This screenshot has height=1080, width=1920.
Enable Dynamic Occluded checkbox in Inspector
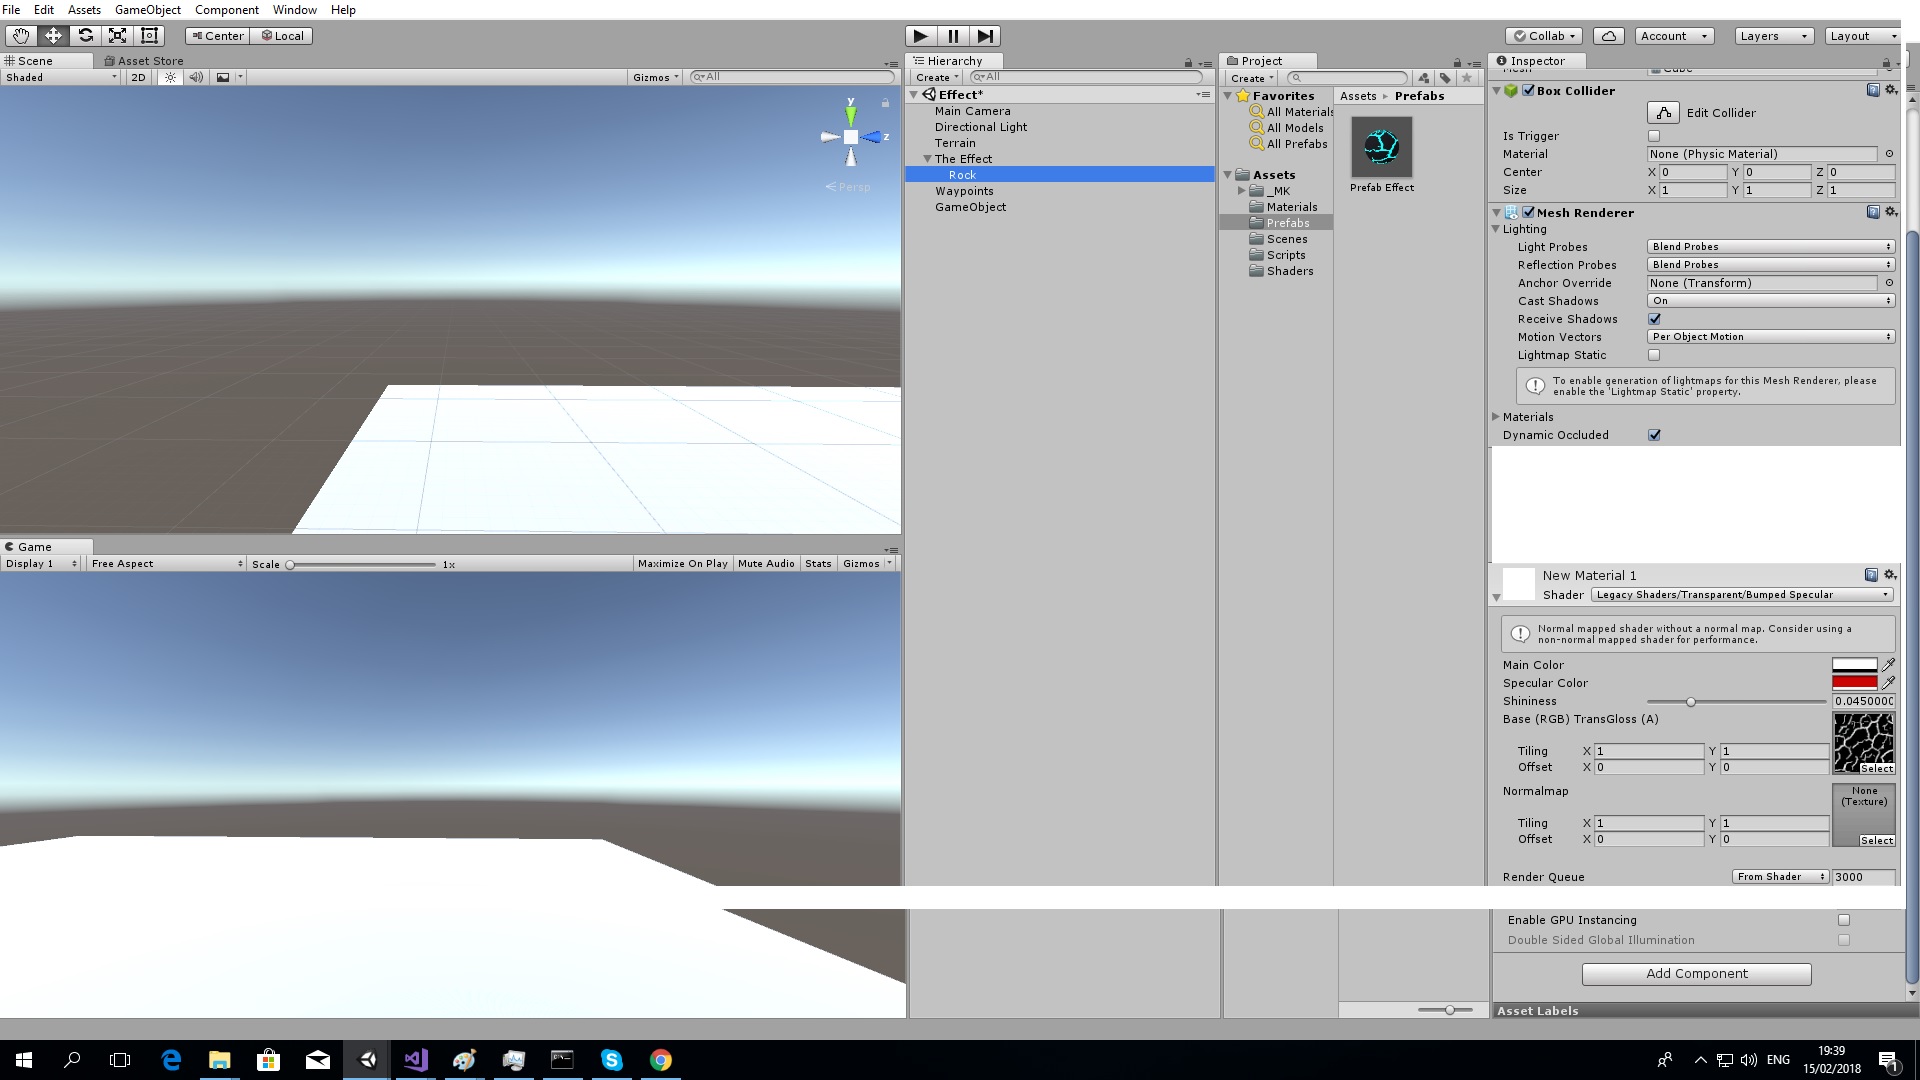pos(1654,435)
